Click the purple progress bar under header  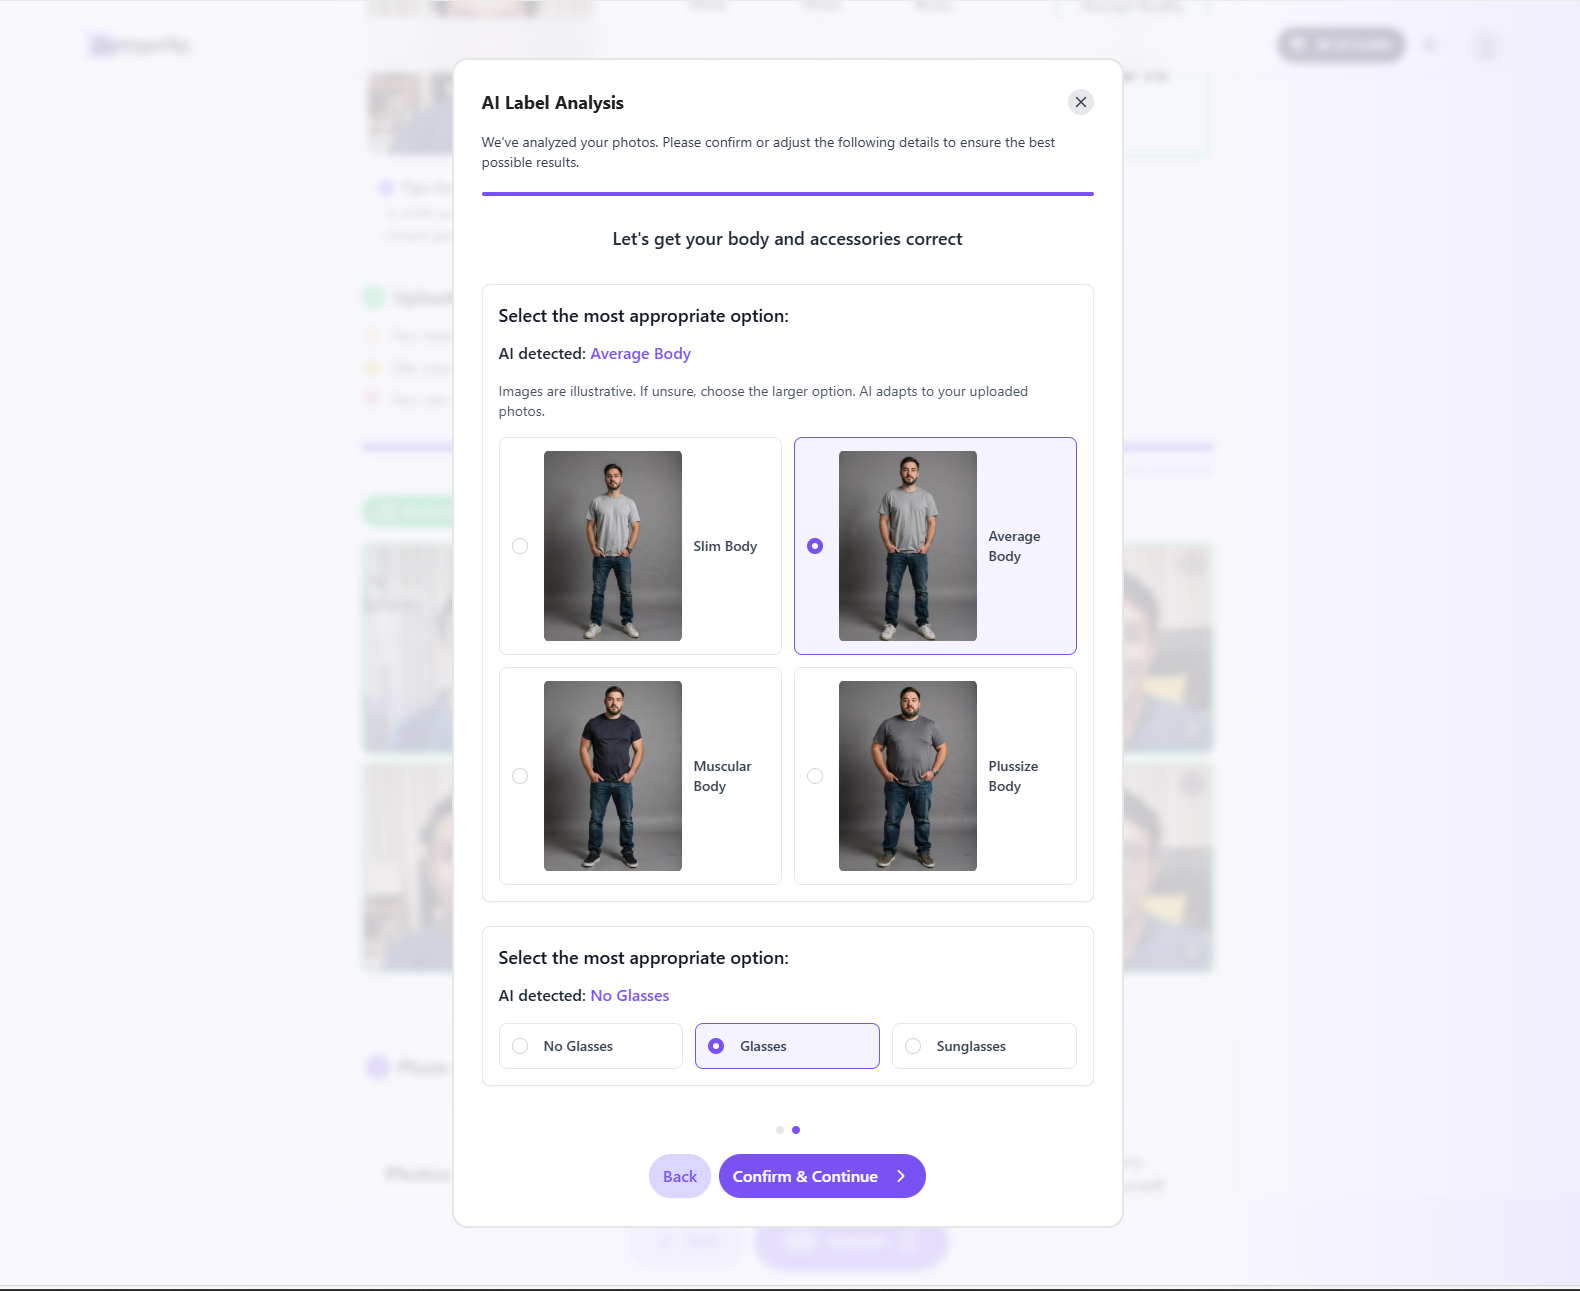[787, 194]
